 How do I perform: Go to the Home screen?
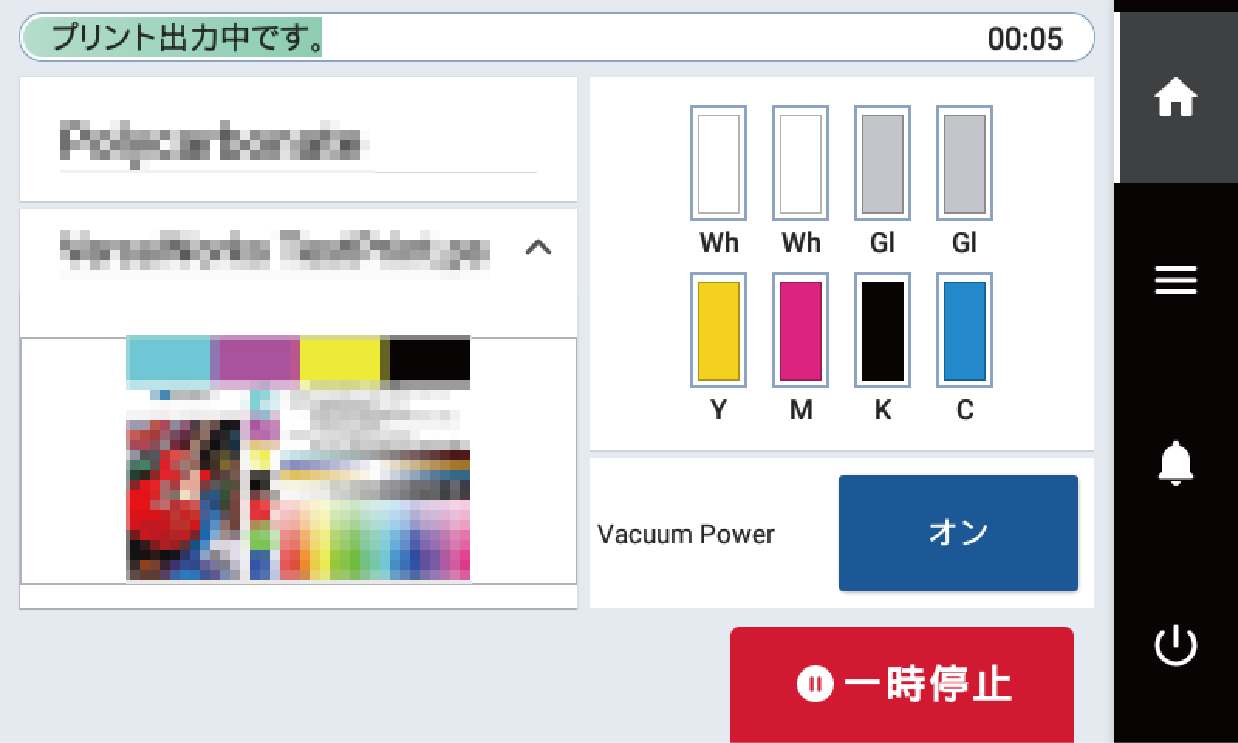click(1176, 97)
